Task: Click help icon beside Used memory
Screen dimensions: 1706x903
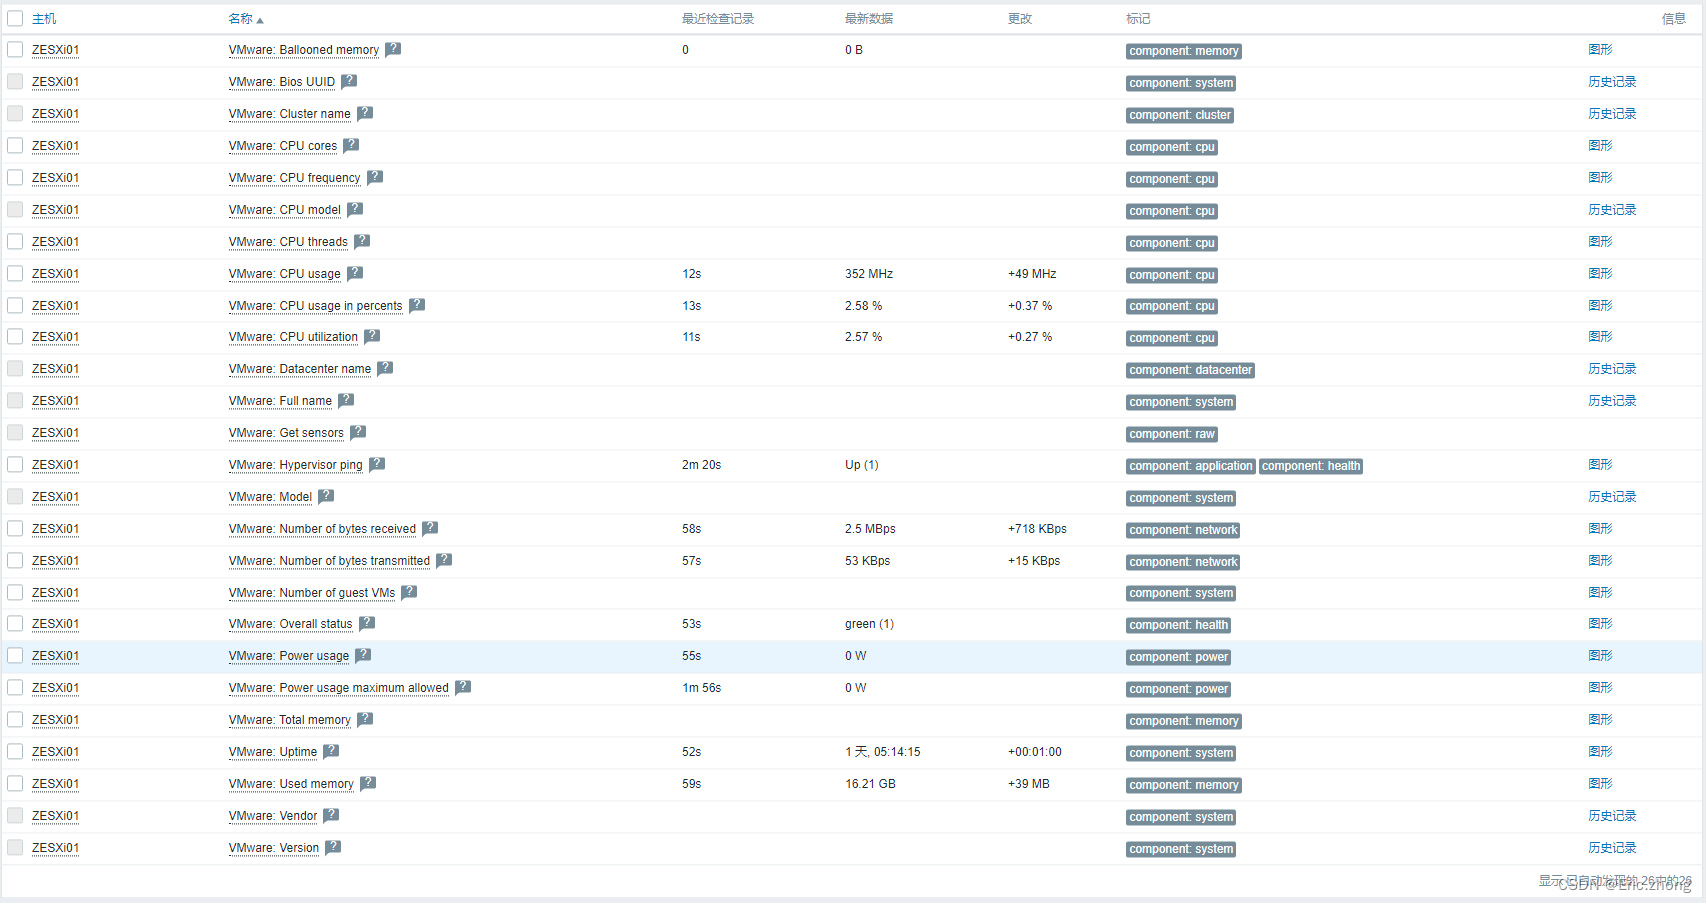Action: (x=368, y=783)
